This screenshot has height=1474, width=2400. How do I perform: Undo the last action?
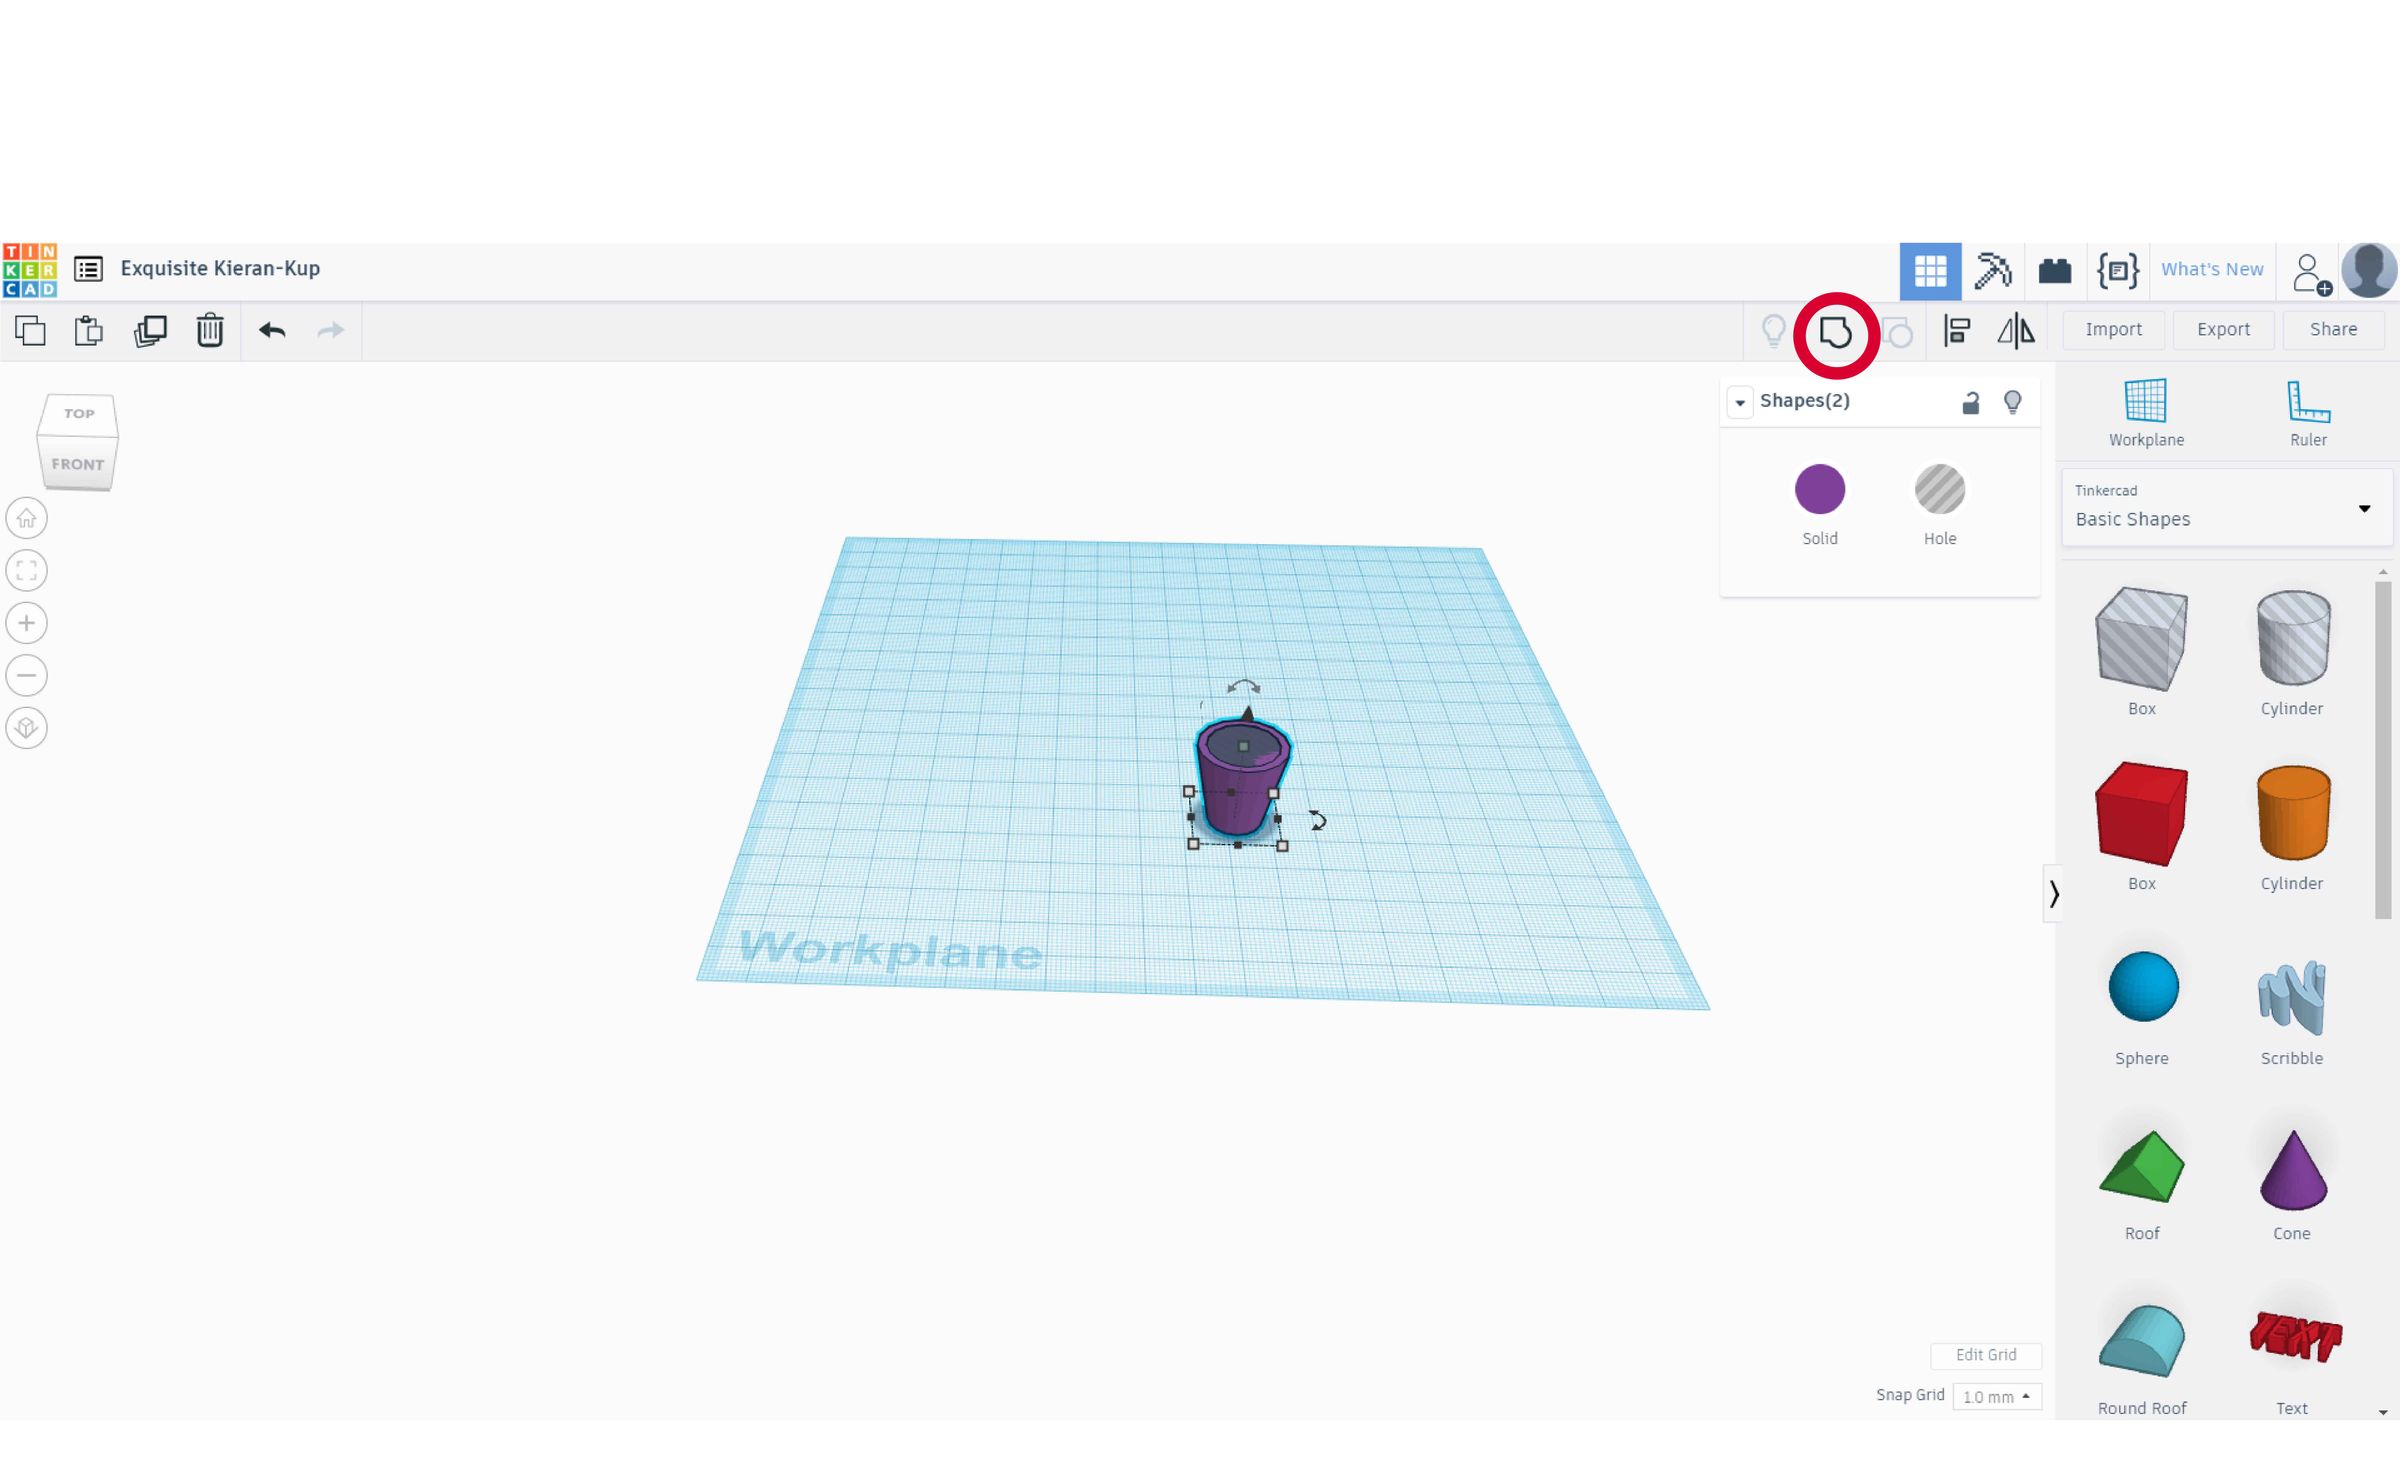[270, 331]
